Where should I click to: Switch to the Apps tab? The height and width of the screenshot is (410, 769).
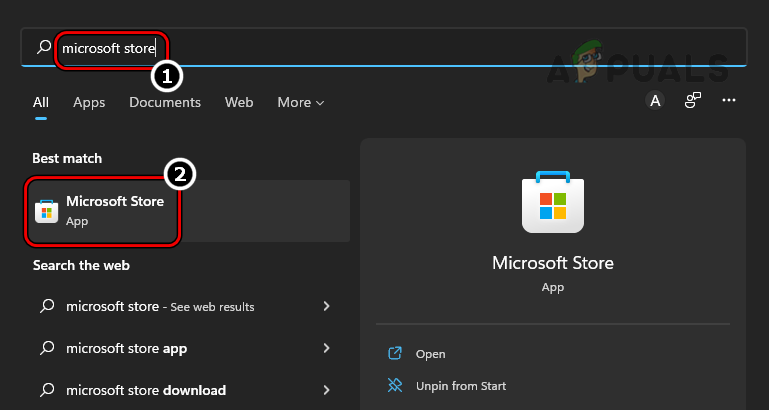tap(89, 102)
